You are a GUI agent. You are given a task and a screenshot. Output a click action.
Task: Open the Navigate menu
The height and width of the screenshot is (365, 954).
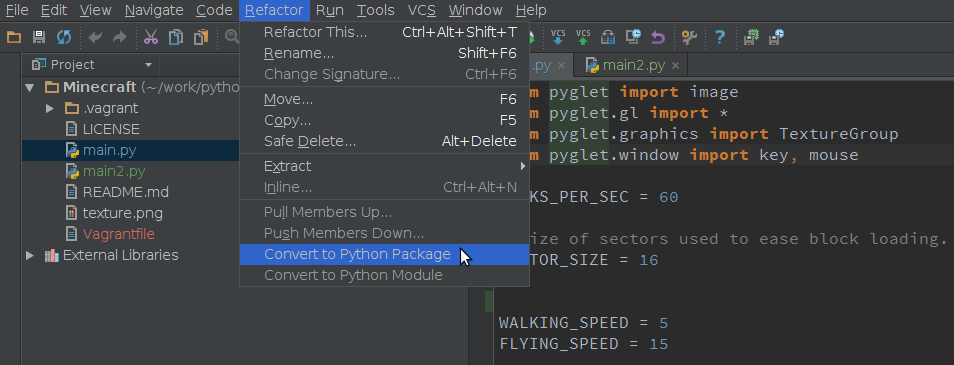(154, 10)
